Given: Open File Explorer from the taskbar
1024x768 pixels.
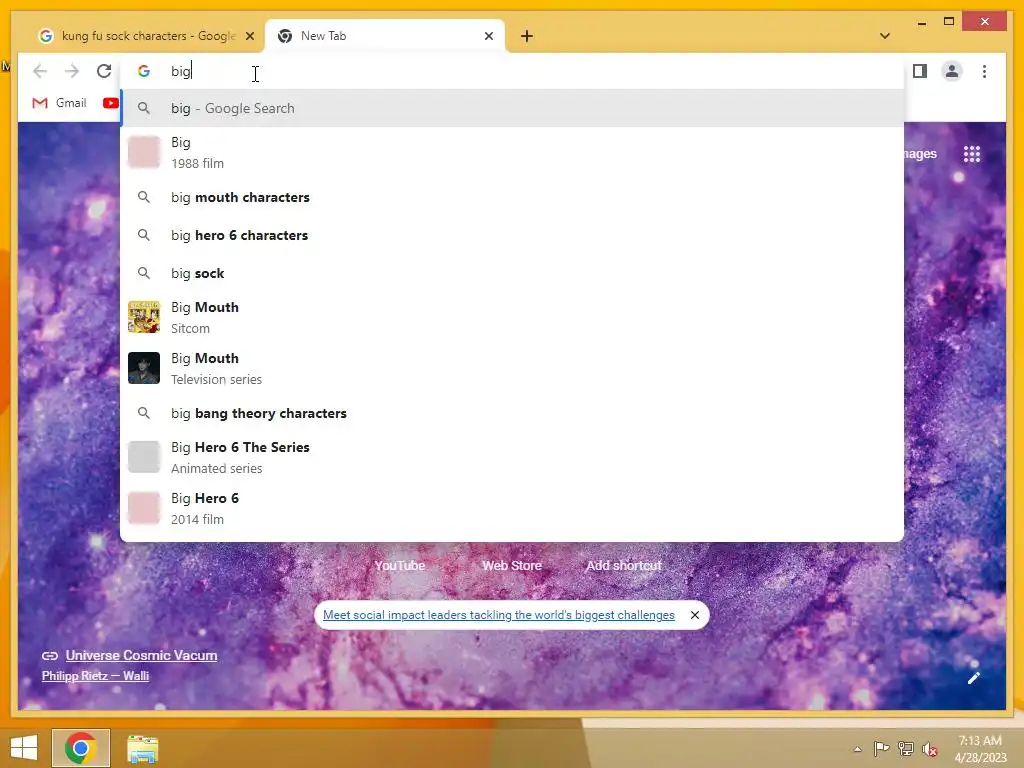Looking at the screenshot, I should (x=142, y=749).
